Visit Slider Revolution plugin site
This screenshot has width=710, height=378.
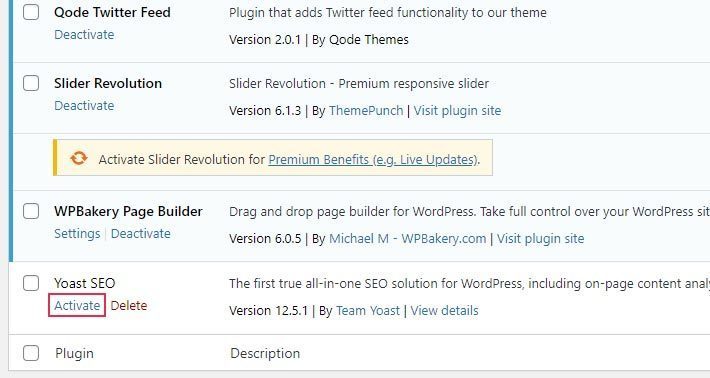coord(457,110)
